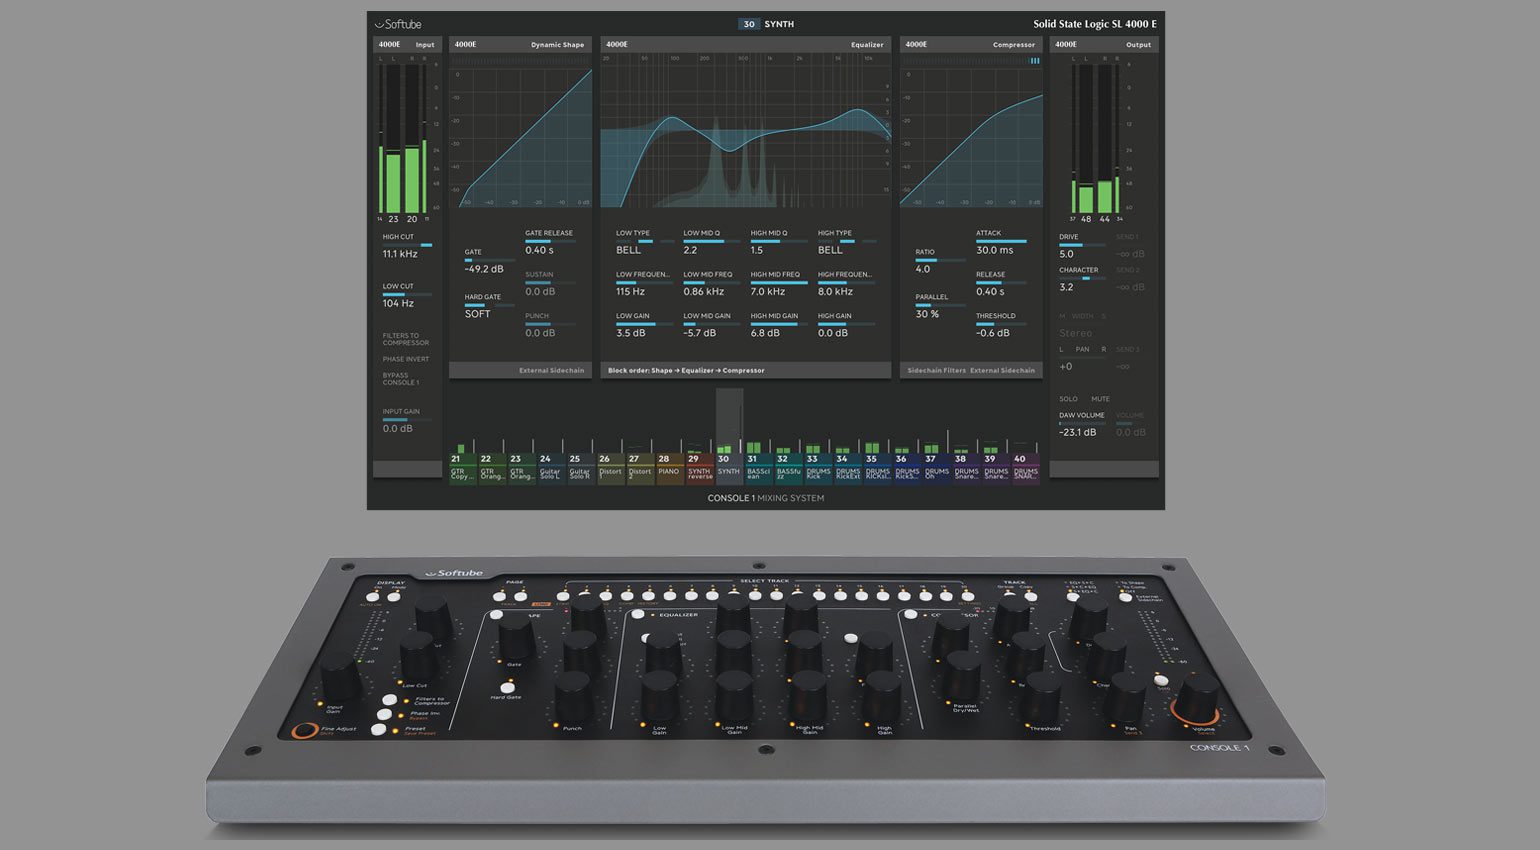Select track 40 DRUMS SNAR
Screen dimensions: 1540x850
click(x=1026, y=468)
